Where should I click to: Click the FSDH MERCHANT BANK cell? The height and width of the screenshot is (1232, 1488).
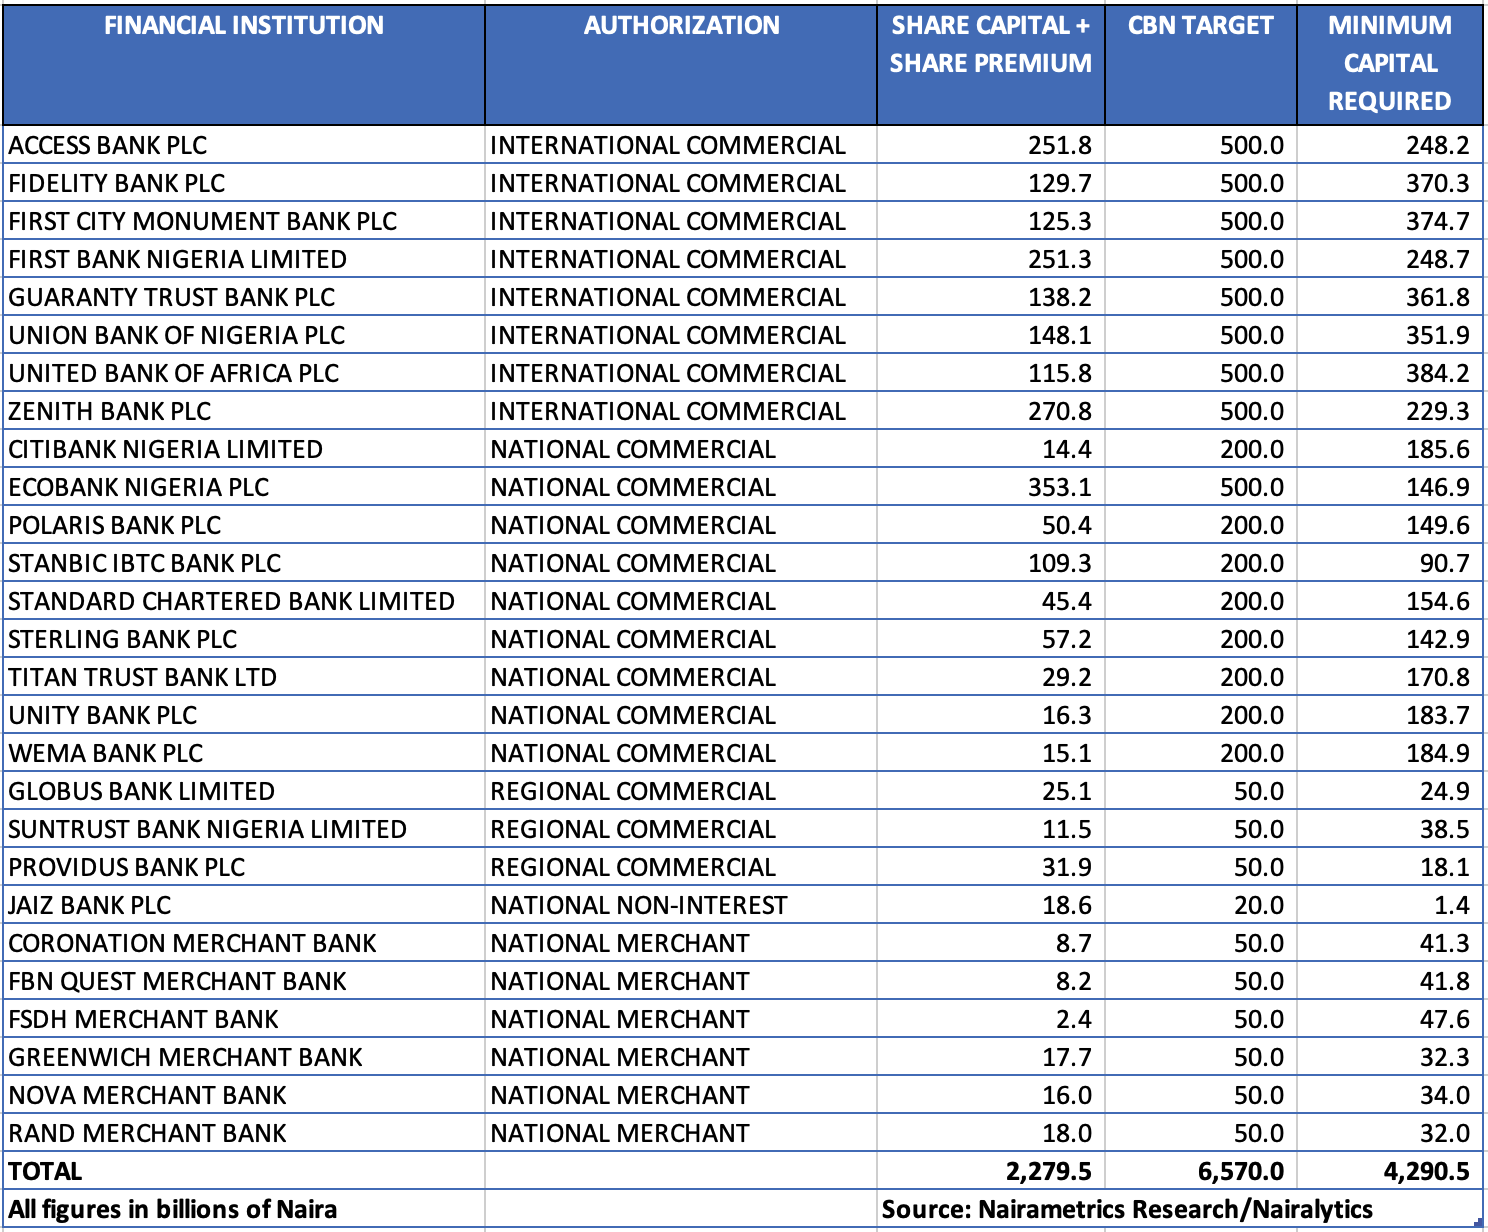(144, 1019)
